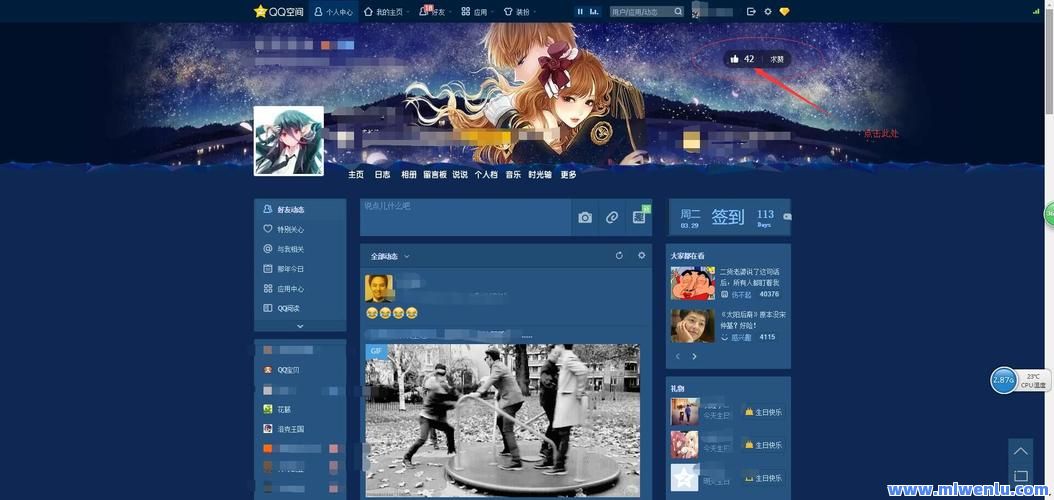Expand the 应用 dropdown in top bar
This screenshot has width=1054, height=500.
[477, 11]
